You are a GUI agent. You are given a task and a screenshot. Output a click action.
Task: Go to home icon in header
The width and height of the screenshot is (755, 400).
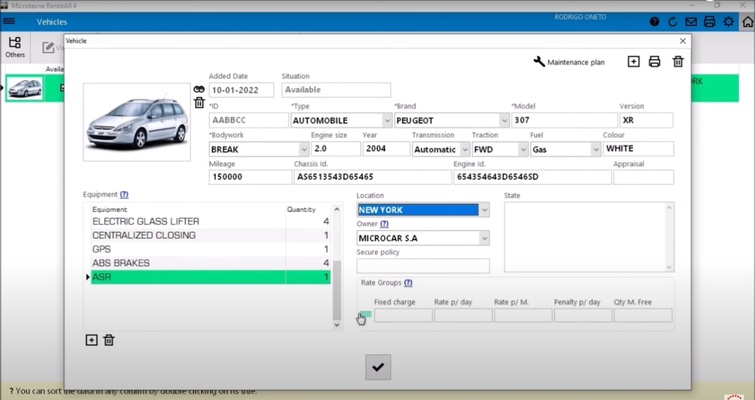[747, 22]
